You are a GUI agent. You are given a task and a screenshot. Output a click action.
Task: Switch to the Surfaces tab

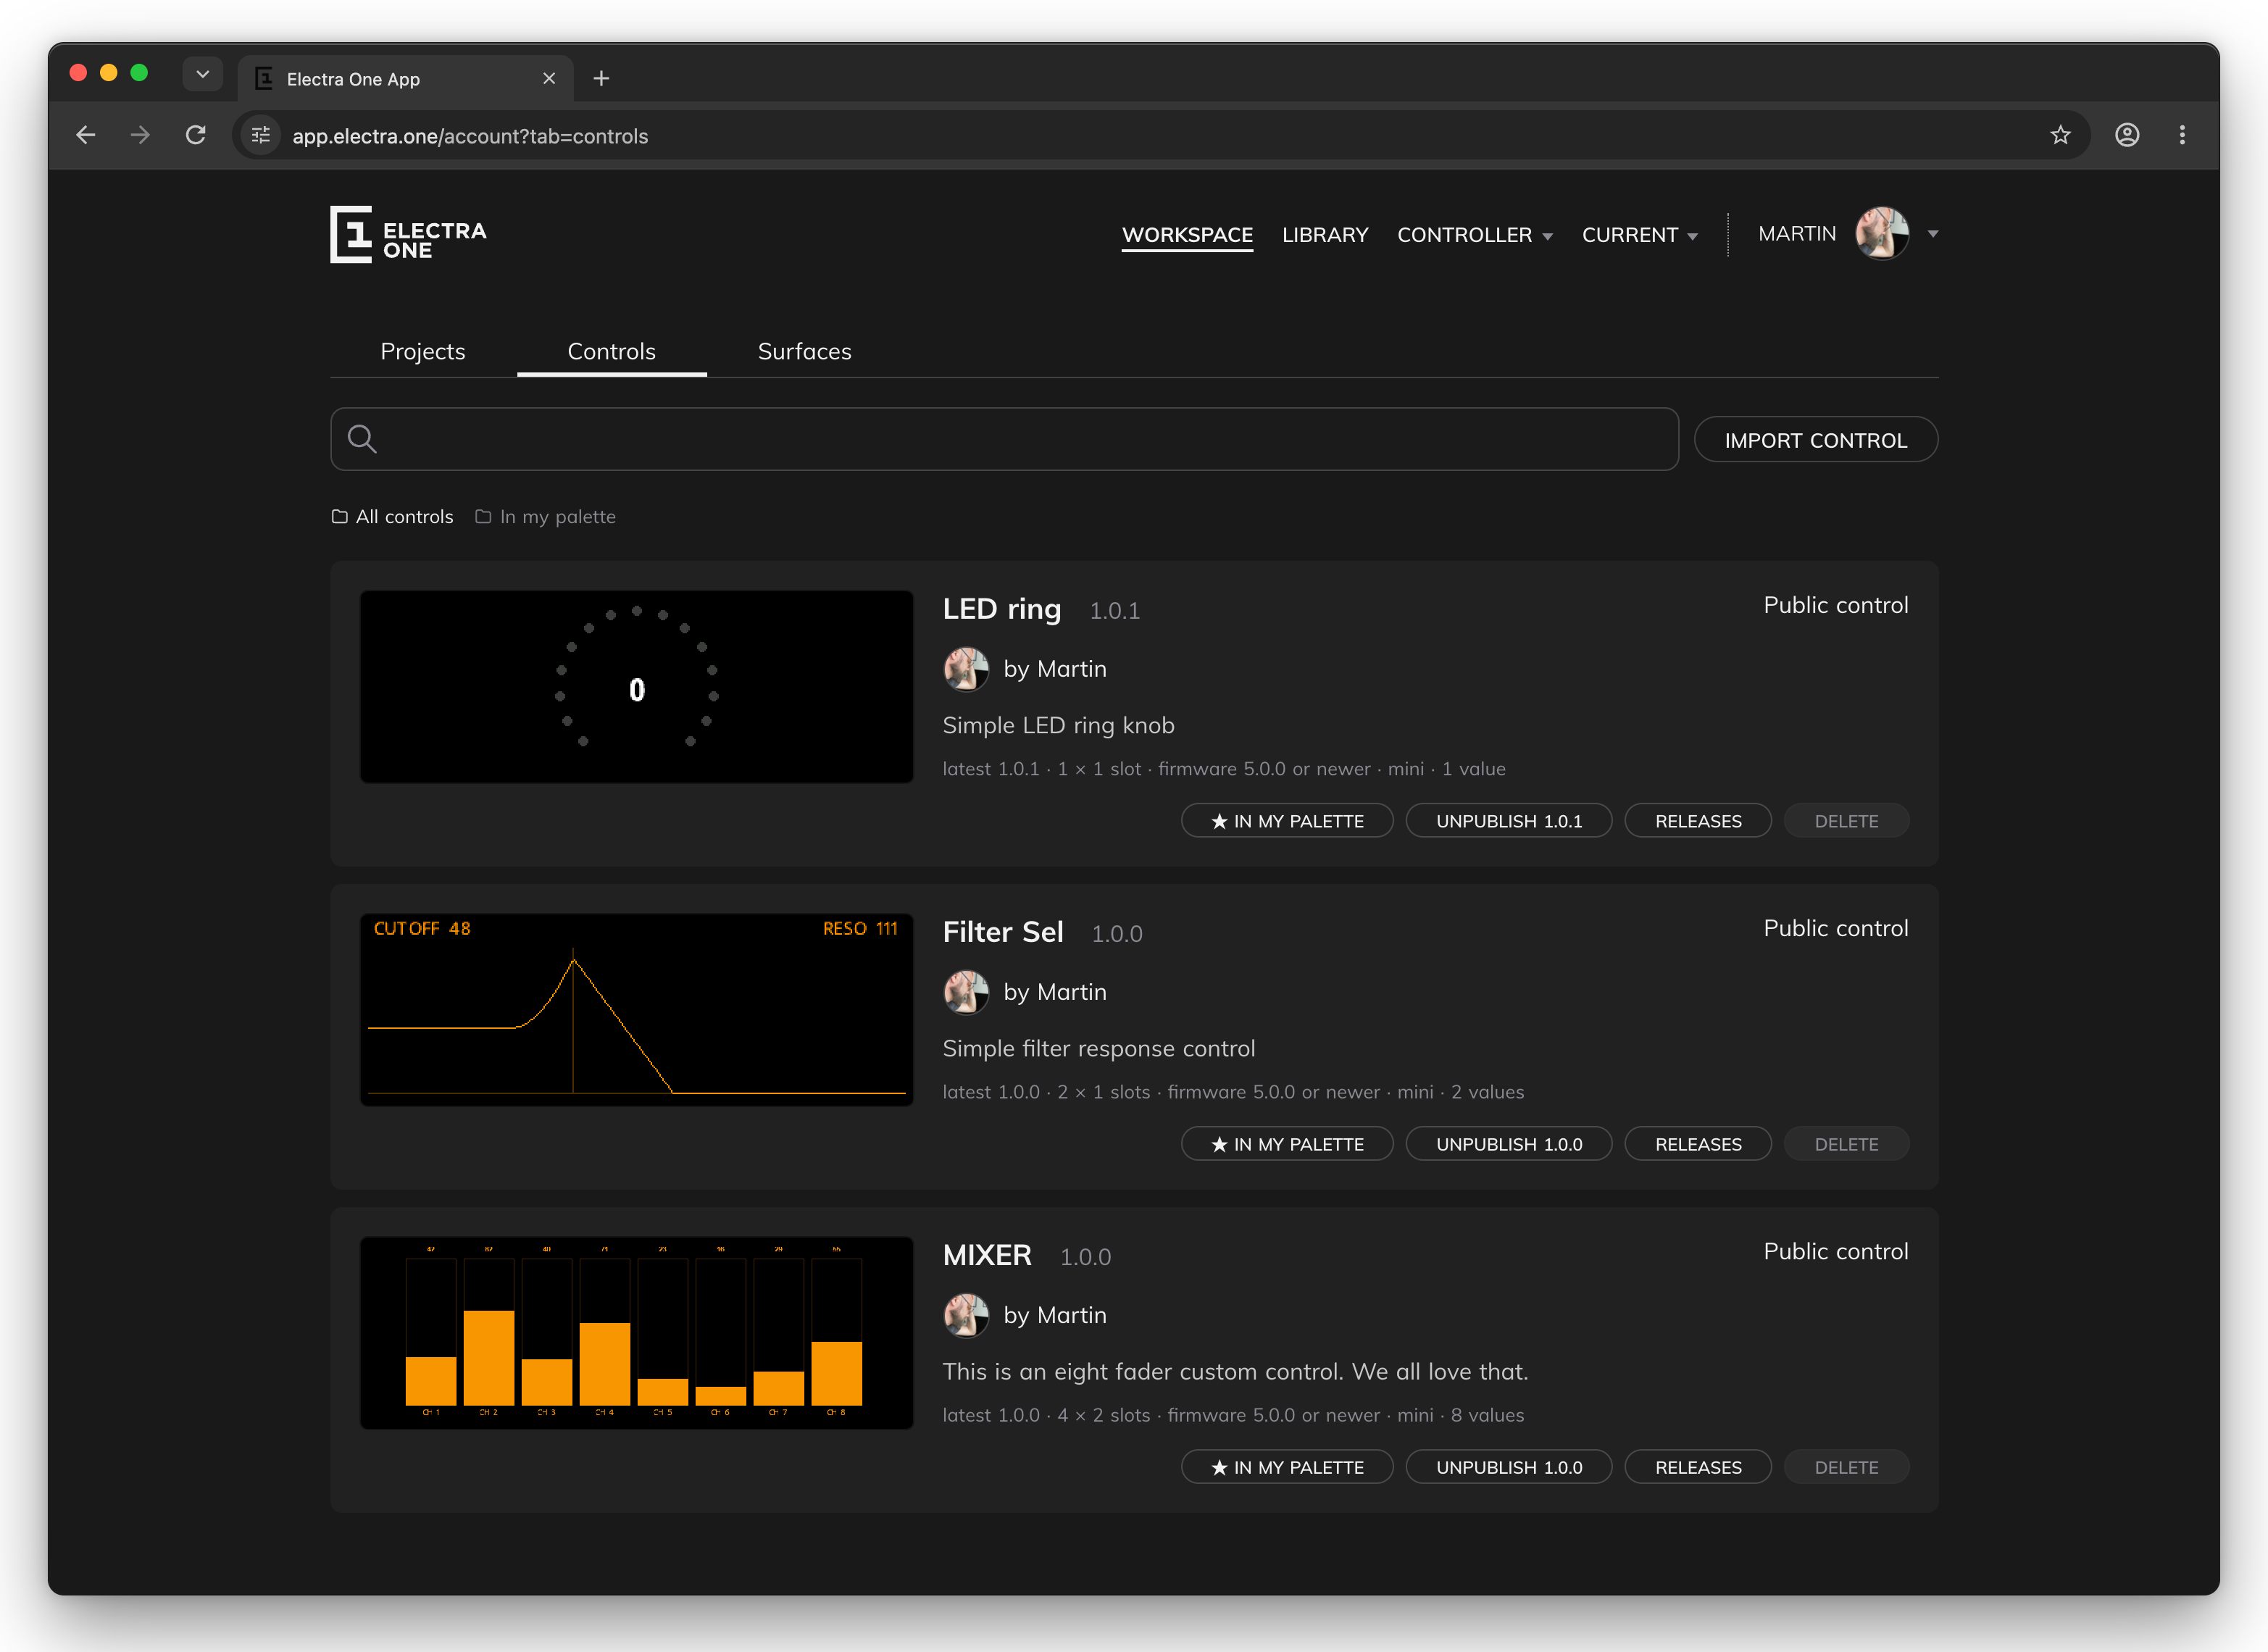coord(805,351)
